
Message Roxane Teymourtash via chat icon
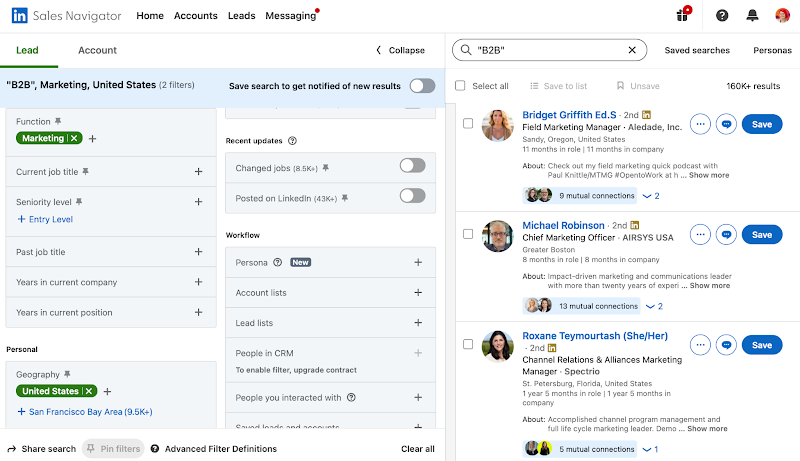[726, 345]
